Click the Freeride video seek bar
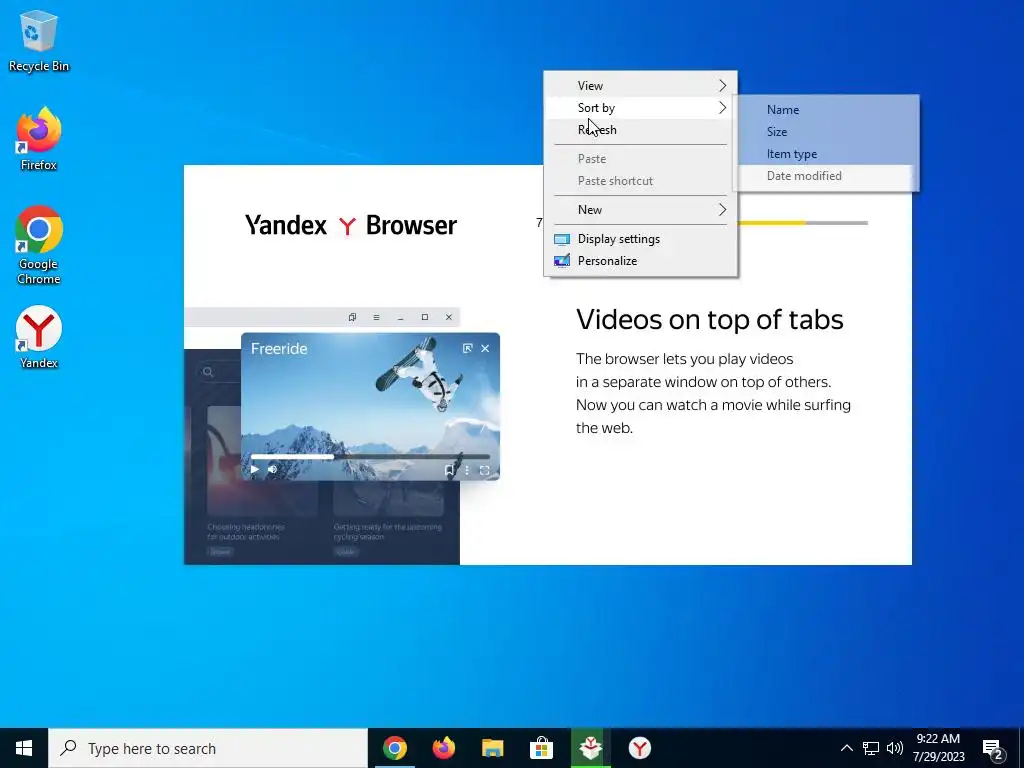The image size is (1024, 768). 370,456
